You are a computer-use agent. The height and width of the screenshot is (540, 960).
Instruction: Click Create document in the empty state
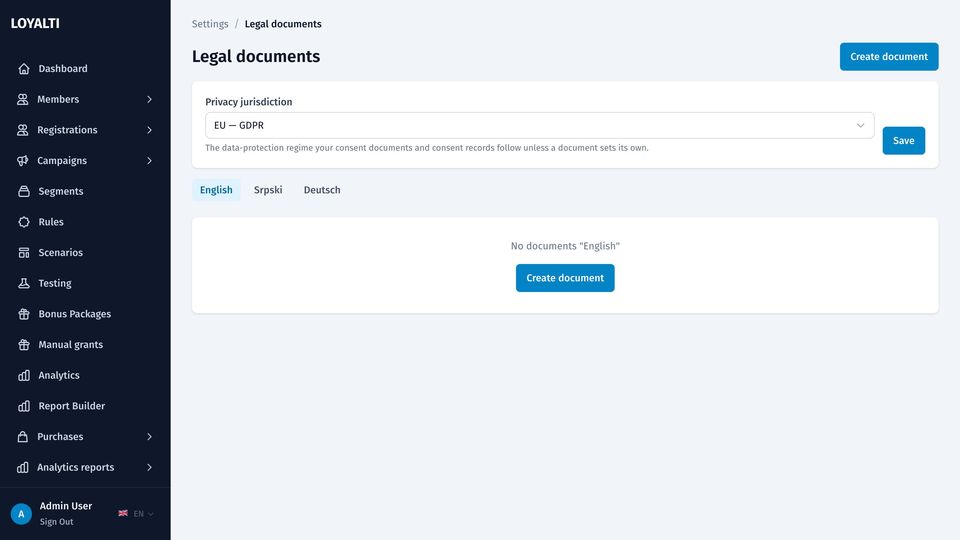pyautogui.click(x=565, y=278)
